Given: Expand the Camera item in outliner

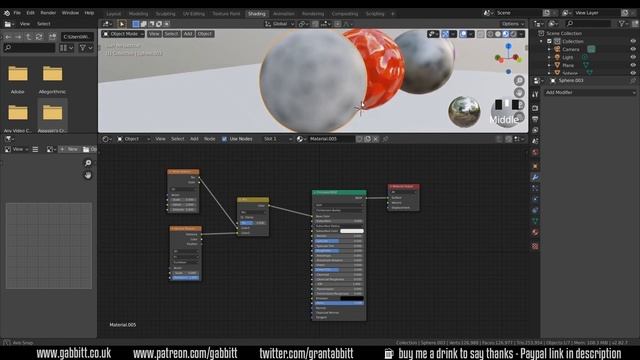Looking at the screenshot, I should 549,49.
